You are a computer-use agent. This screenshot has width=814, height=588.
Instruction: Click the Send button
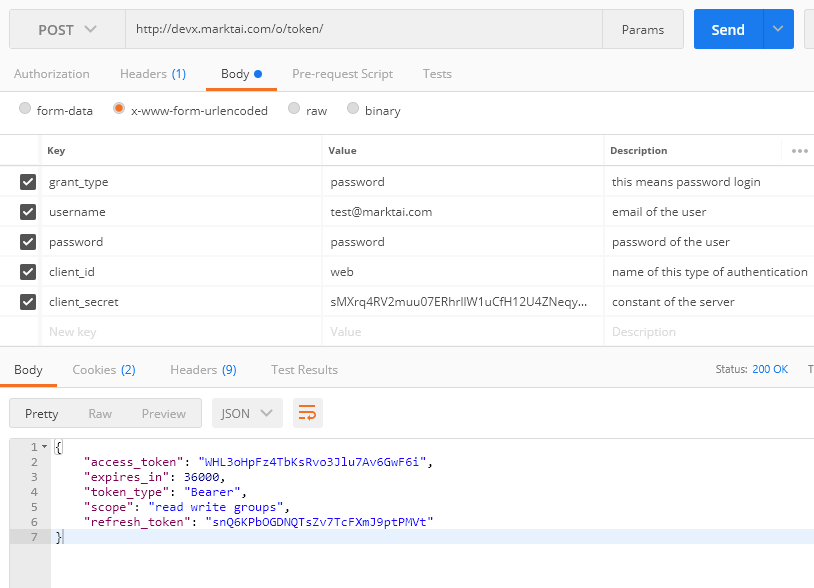pos(728,28)
